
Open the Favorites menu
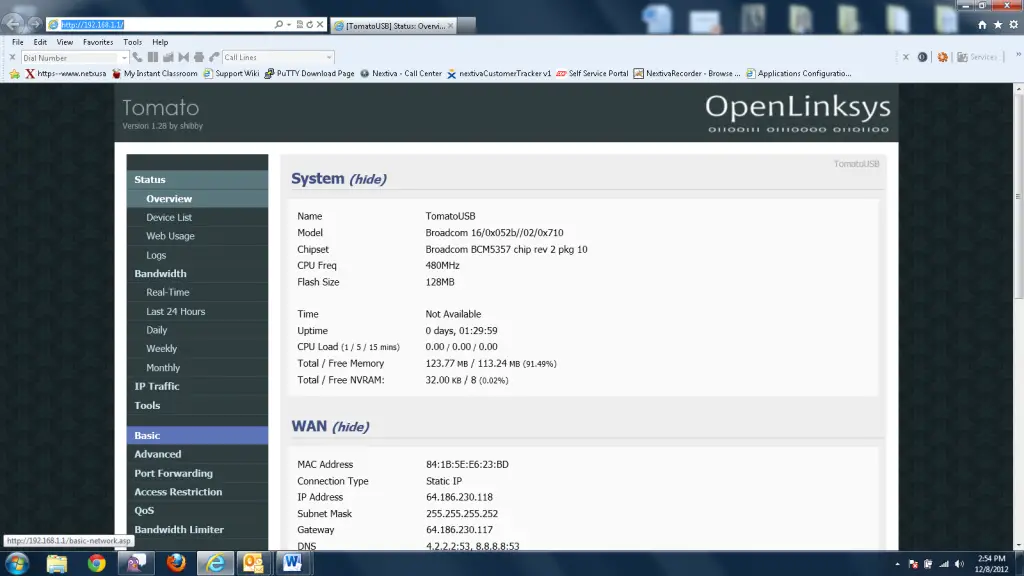pyautogui.click(x=97, y=42)
